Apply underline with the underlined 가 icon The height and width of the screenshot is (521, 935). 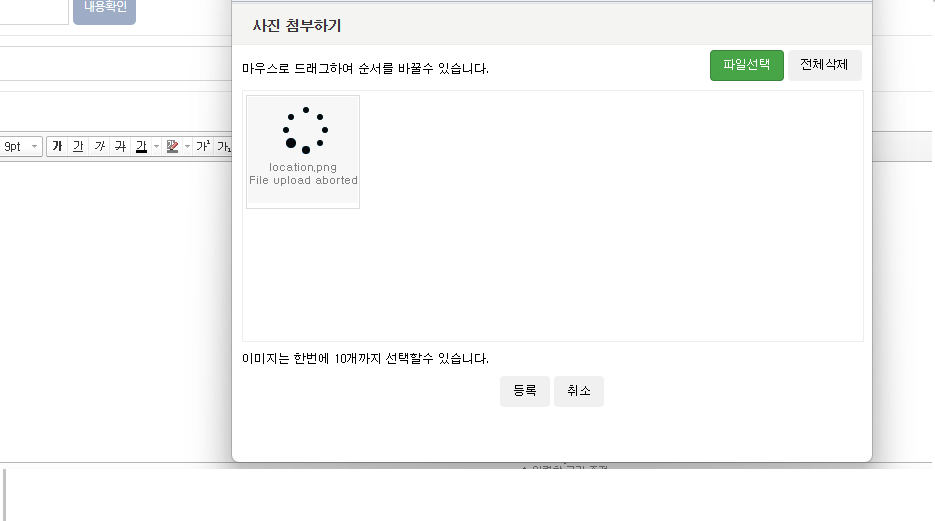(x=78, y=147)
